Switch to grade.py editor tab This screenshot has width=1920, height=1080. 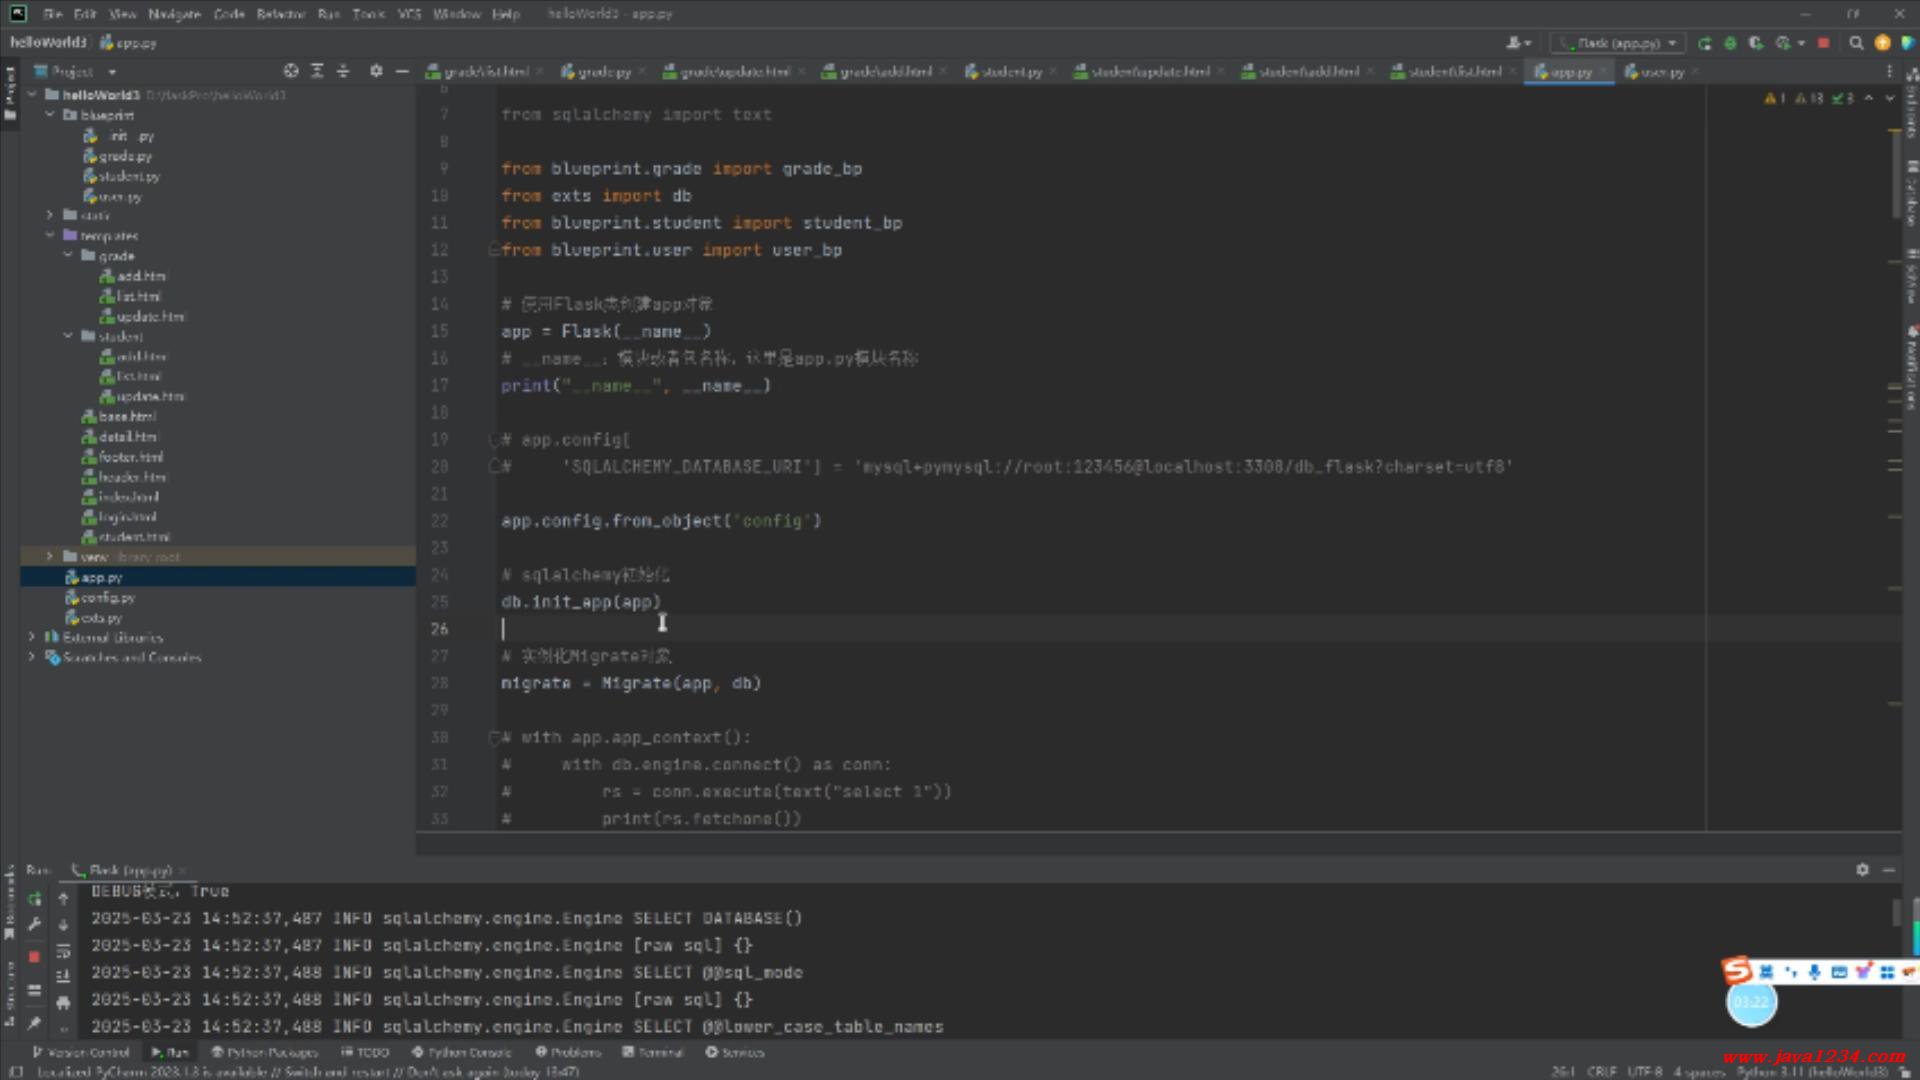(x=603, y=71)
